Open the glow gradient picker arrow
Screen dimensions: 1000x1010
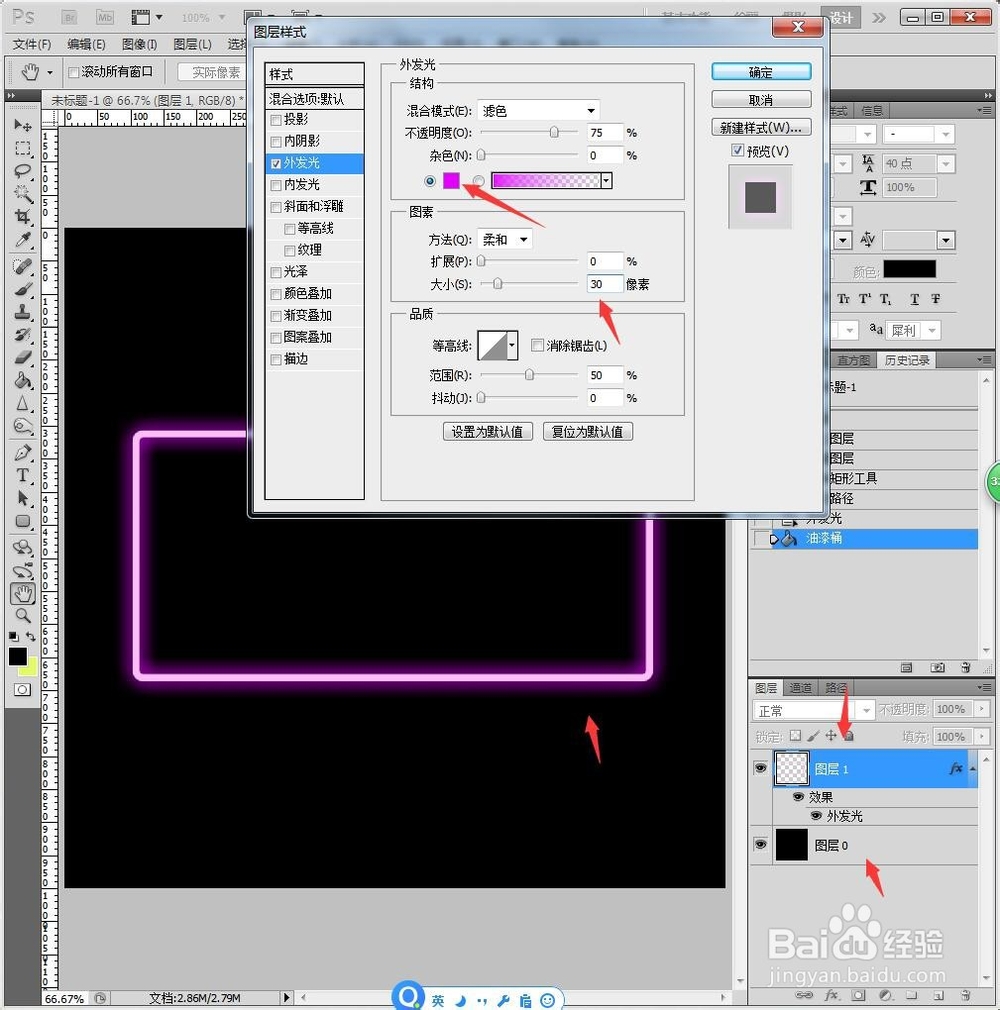pos(606,181)
